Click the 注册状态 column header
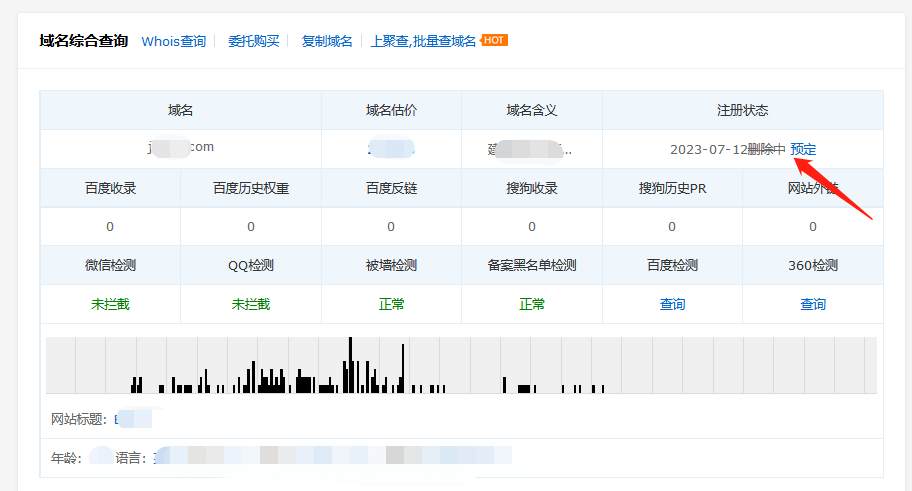Image resolution: width=912 pixels, height=491 pixels. pos(743,111)
